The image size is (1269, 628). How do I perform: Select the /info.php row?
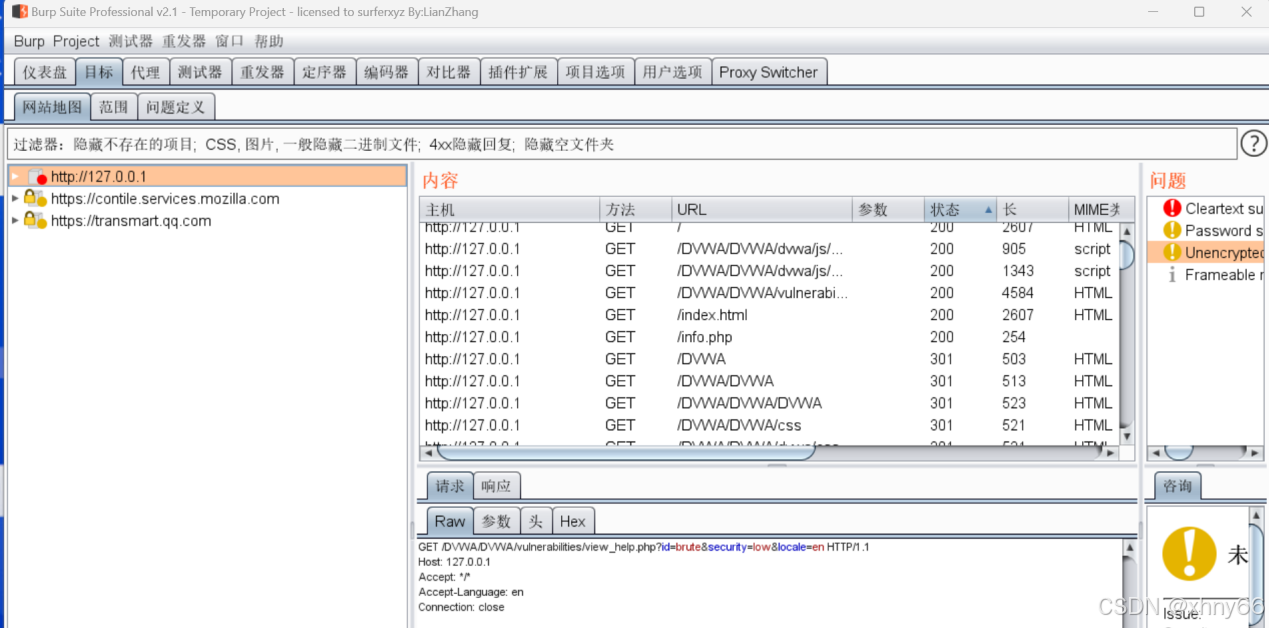[x=769, y=337]
